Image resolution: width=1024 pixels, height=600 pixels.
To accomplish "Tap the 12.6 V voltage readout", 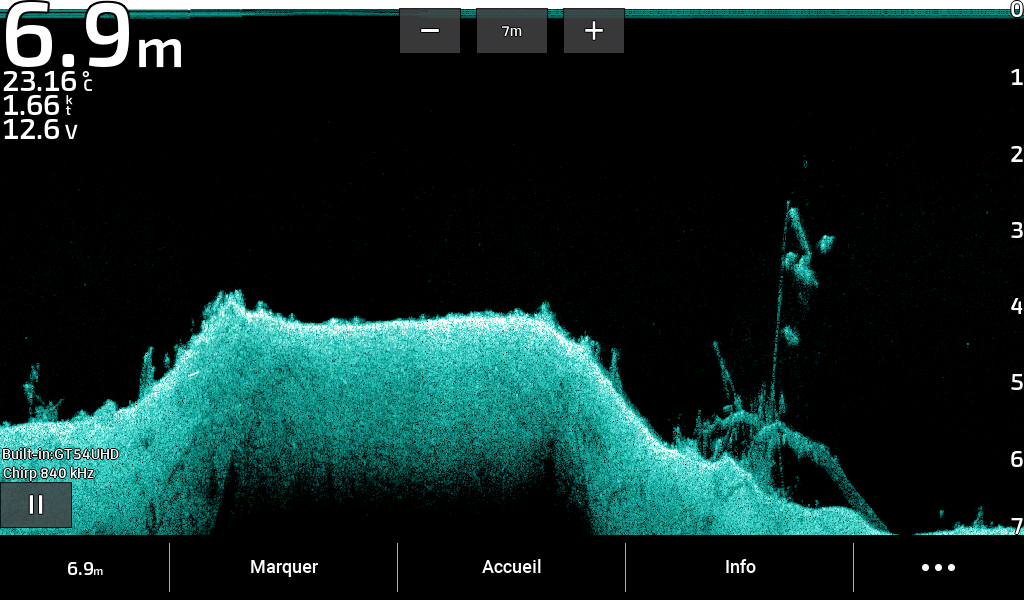I will tap(40, 130).
